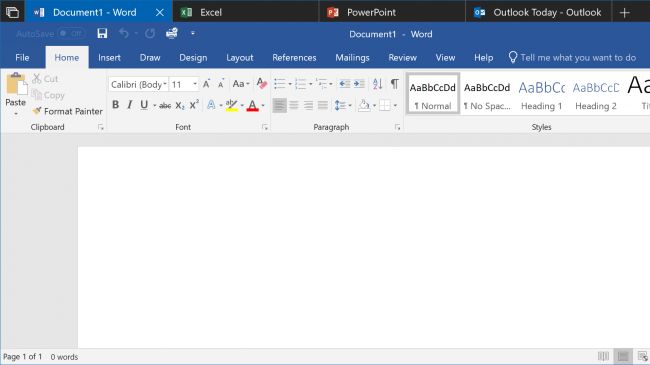Click the Increase Indent icon
Image resolution: width=650 pixels, height=365 pixels.
pos(359,84)
